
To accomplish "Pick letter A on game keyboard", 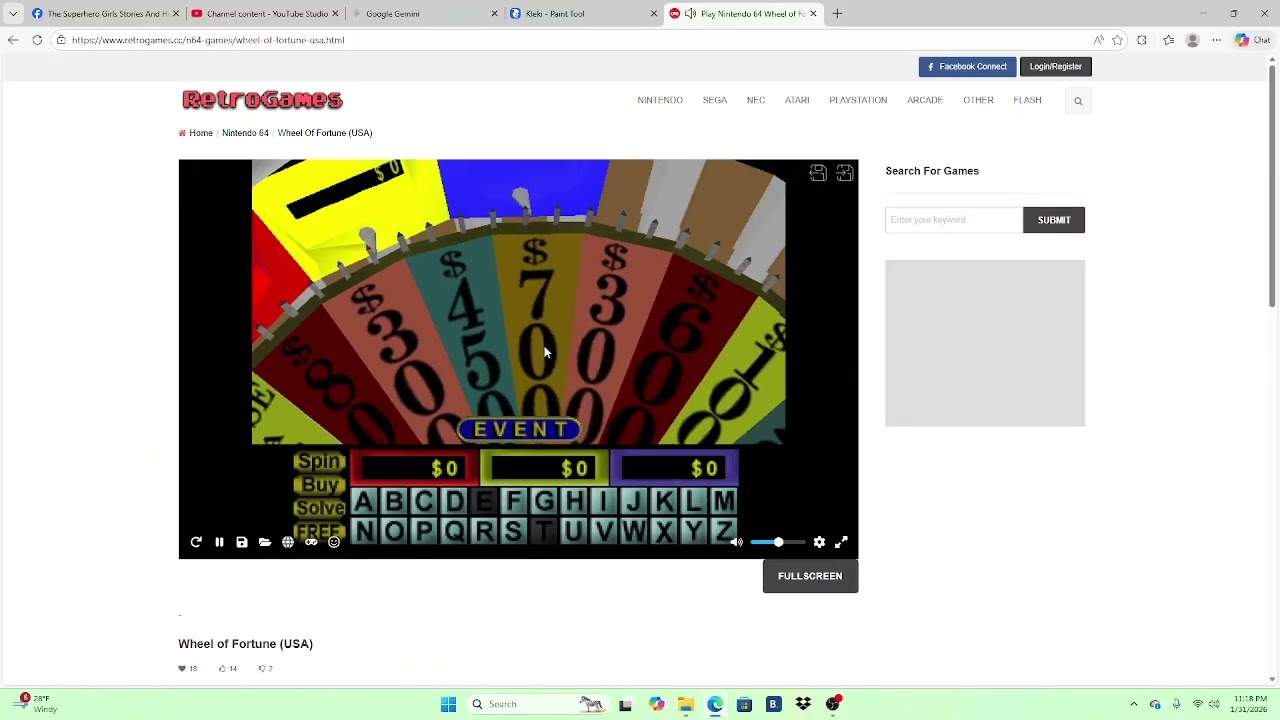I will pyautogui.click(x=364, y=501).
